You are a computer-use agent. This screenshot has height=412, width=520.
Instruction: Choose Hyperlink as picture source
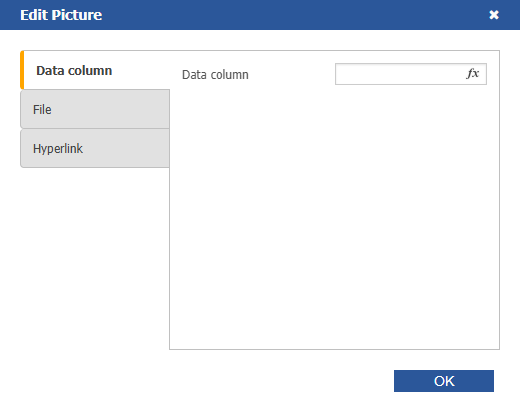click(95, 148)
